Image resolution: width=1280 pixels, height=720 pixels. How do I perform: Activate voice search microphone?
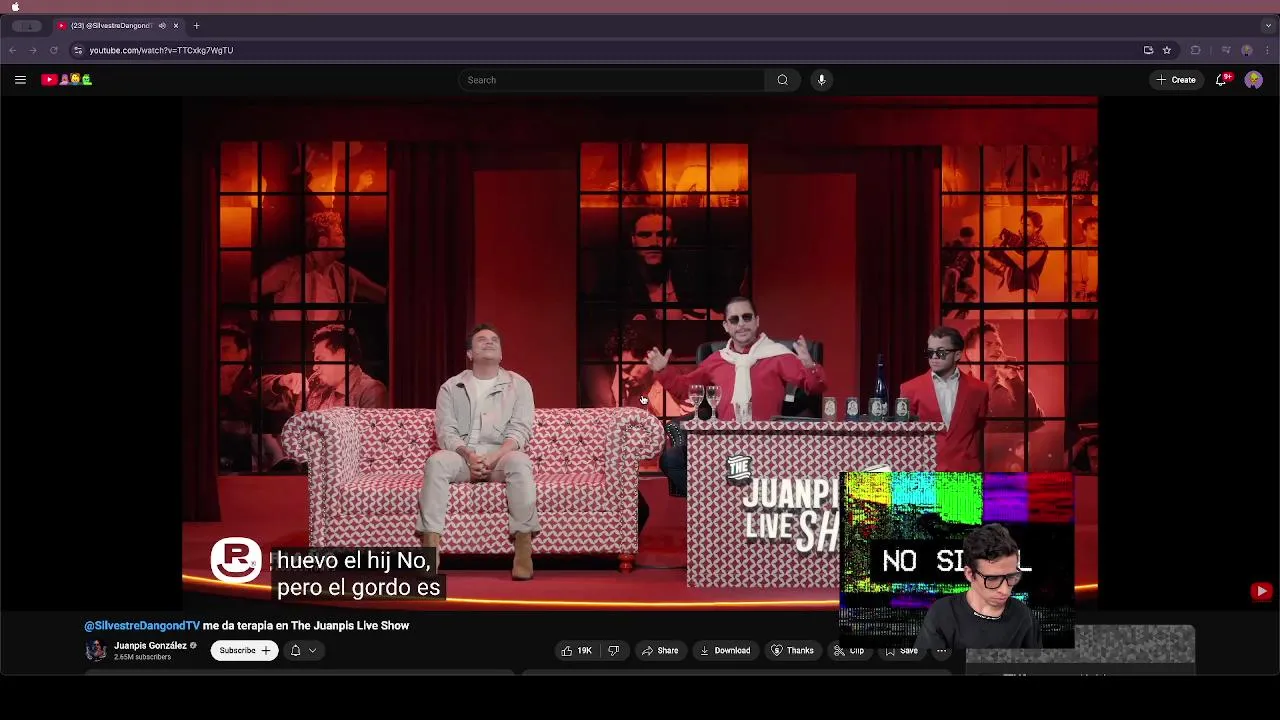[x=821, y=80]
